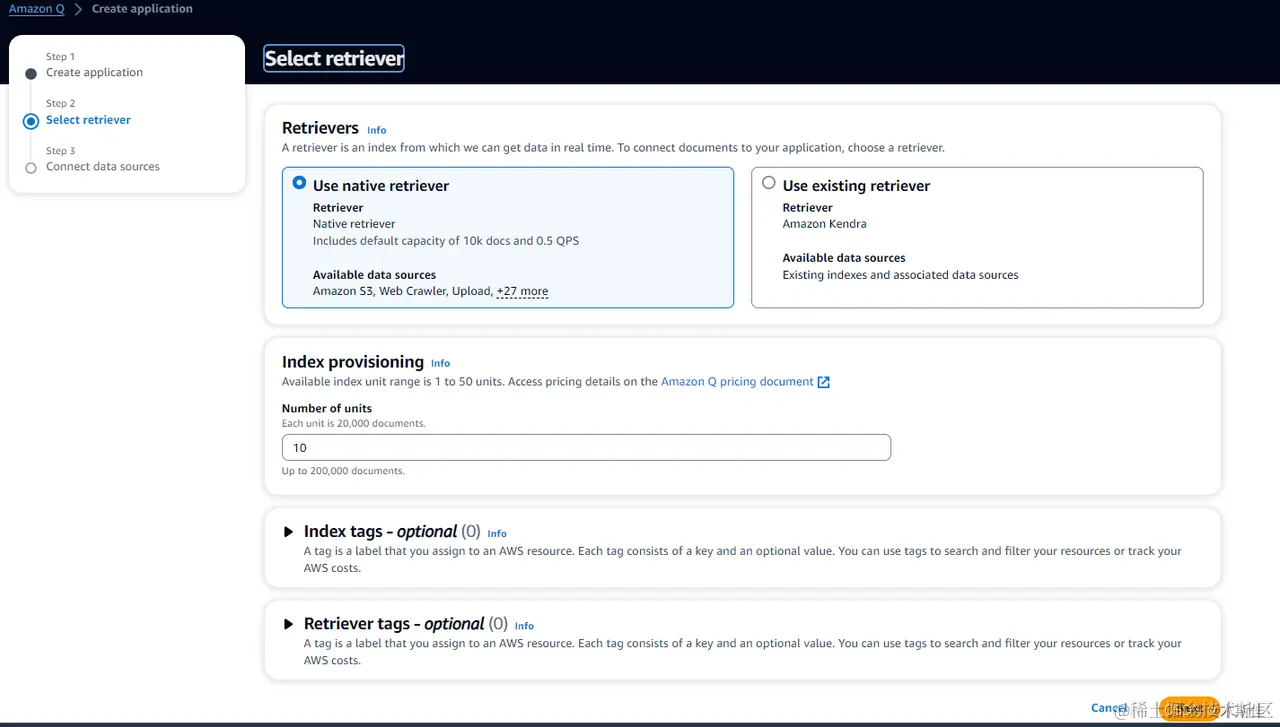
Task: Go to Step 1 Create application
Action: click(x=94, y=73)
